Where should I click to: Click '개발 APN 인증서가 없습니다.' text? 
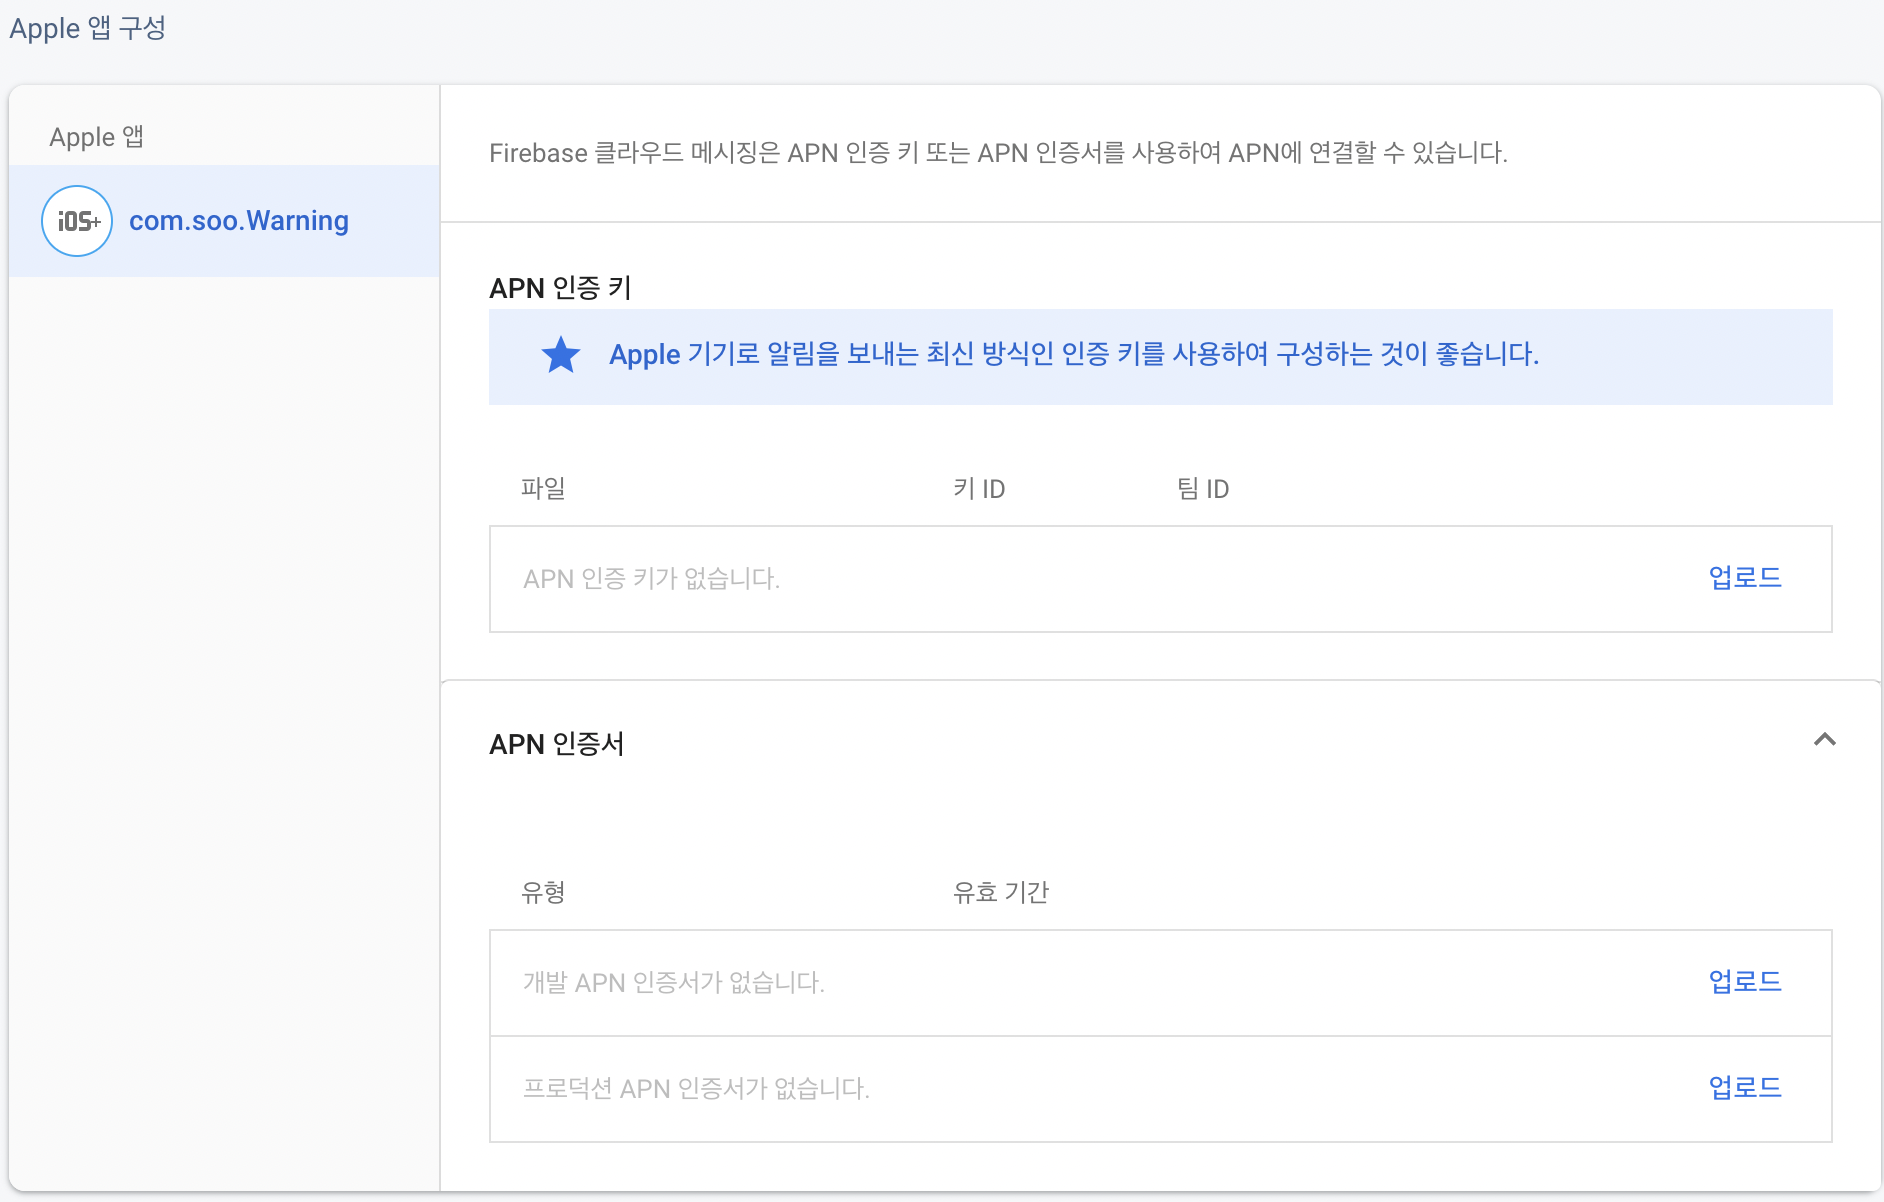[x=674, y=983]
